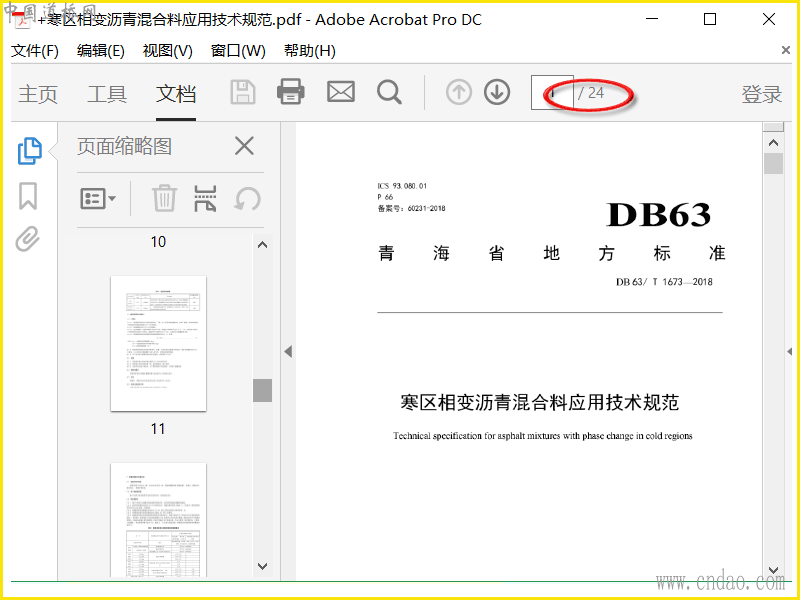Click the standard number DB 63/ T 1673—2018
The height and width of the screenshot is (600, 800).
[x=664, y=282]
